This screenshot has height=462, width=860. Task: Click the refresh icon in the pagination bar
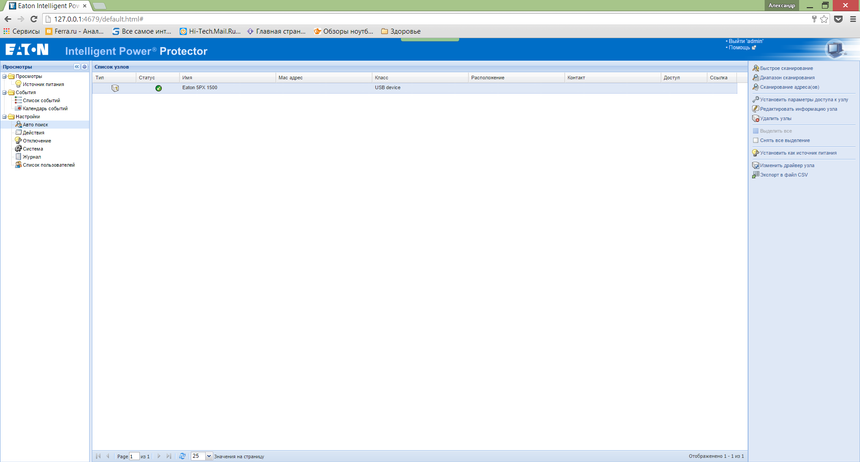(182, 456)
